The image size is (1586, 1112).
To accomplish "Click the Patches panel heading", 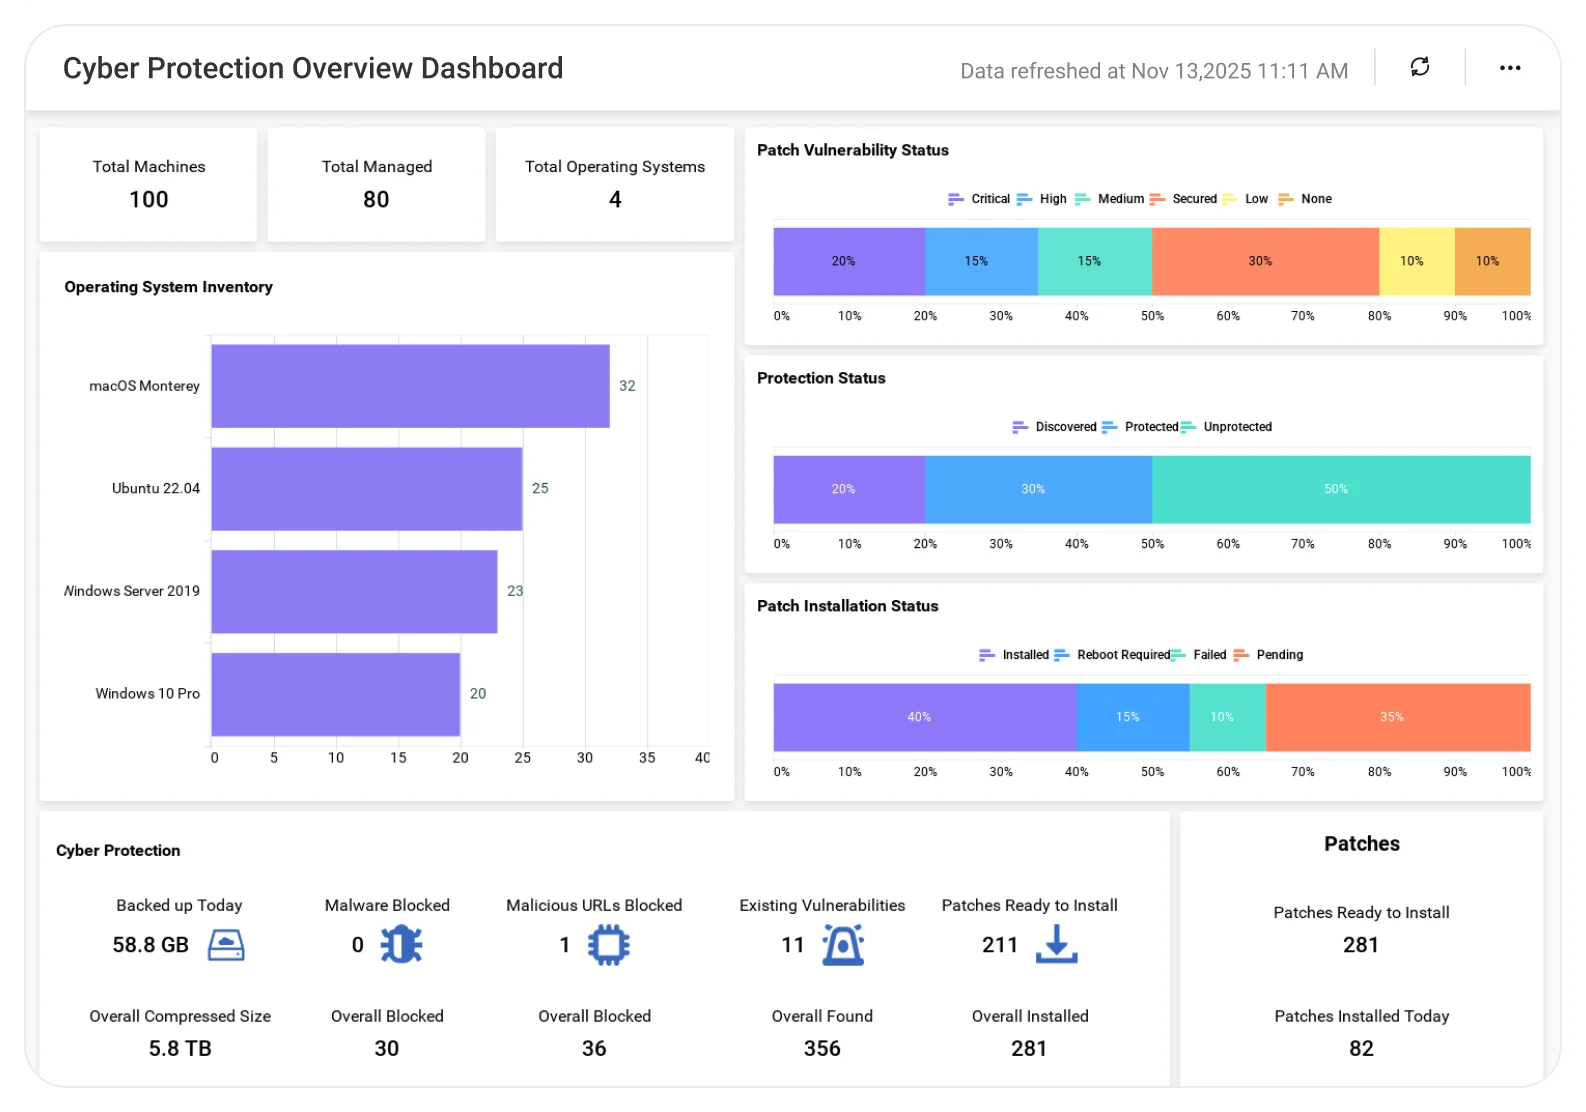I will click(x=1362, y=844).
